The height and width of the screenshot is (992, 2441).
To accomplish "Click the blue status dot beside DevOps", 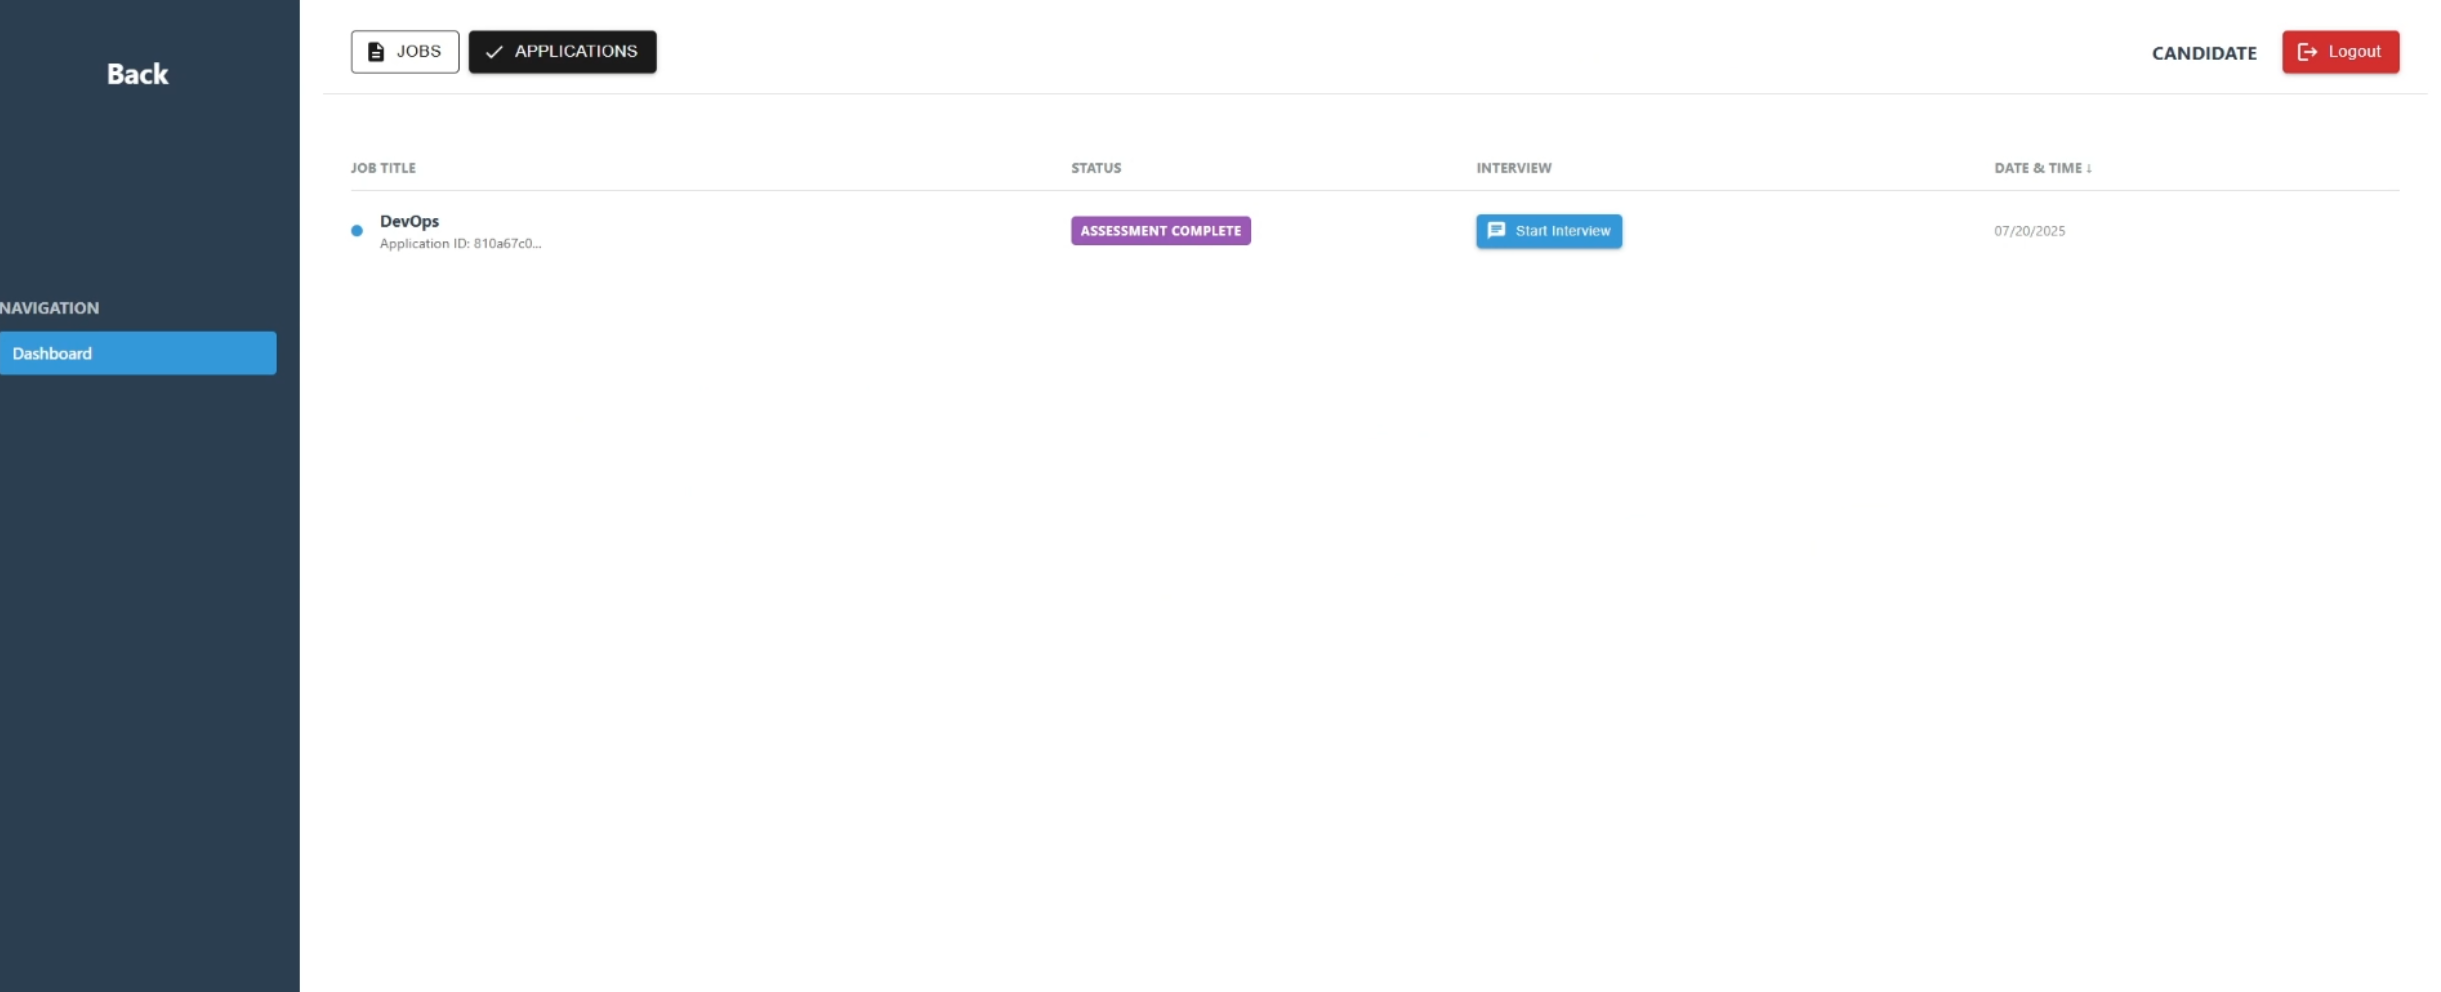I will point(356,231).
